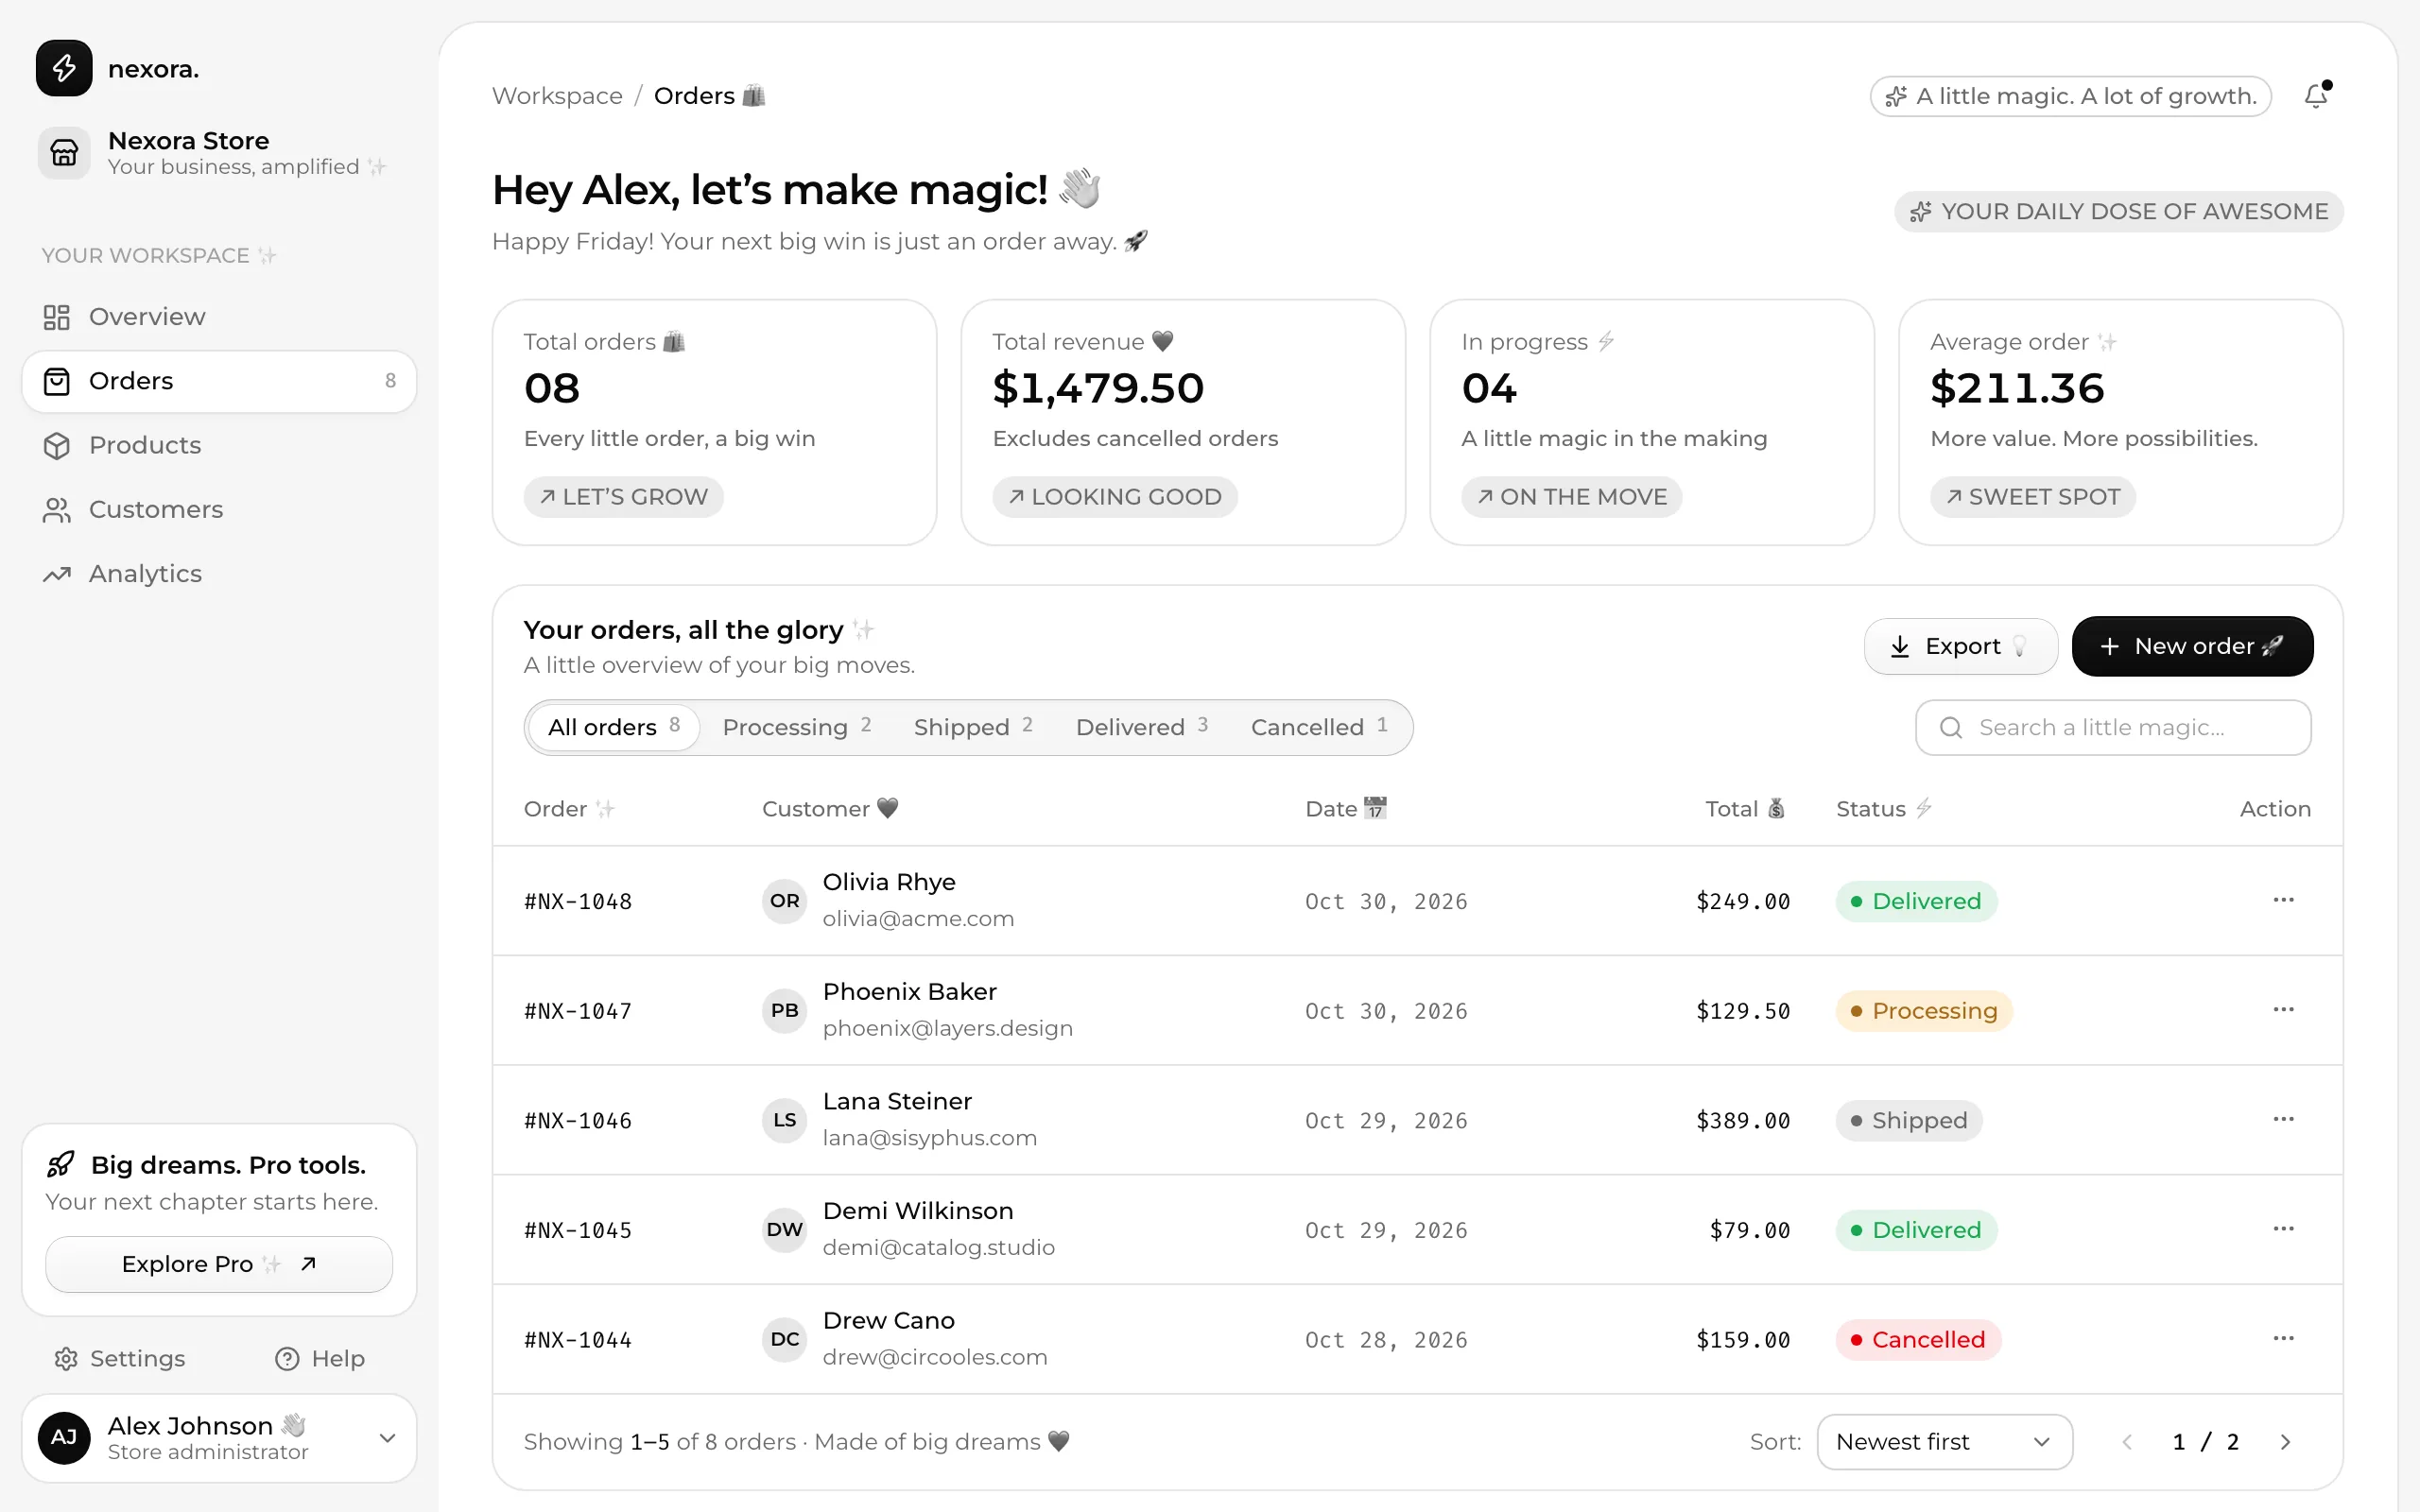Click the New order button

click(x=2192, y=646)
